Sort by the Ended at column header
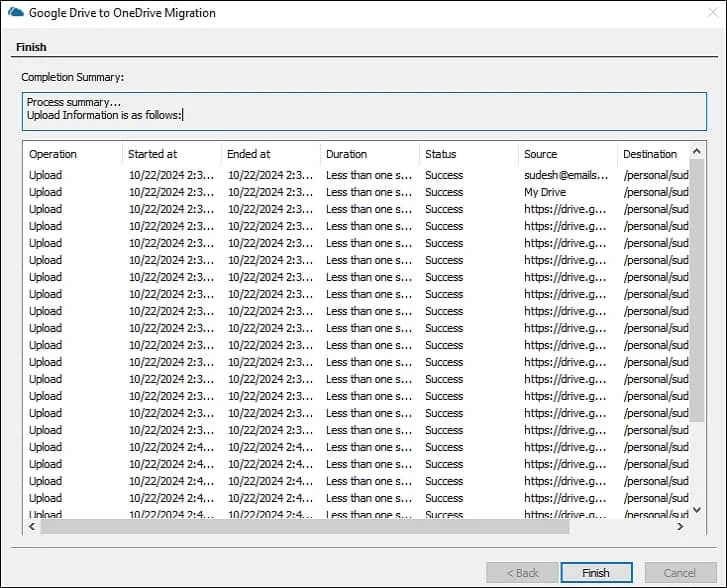The height and width of the screenshot is (588, 727). point(271,154)
